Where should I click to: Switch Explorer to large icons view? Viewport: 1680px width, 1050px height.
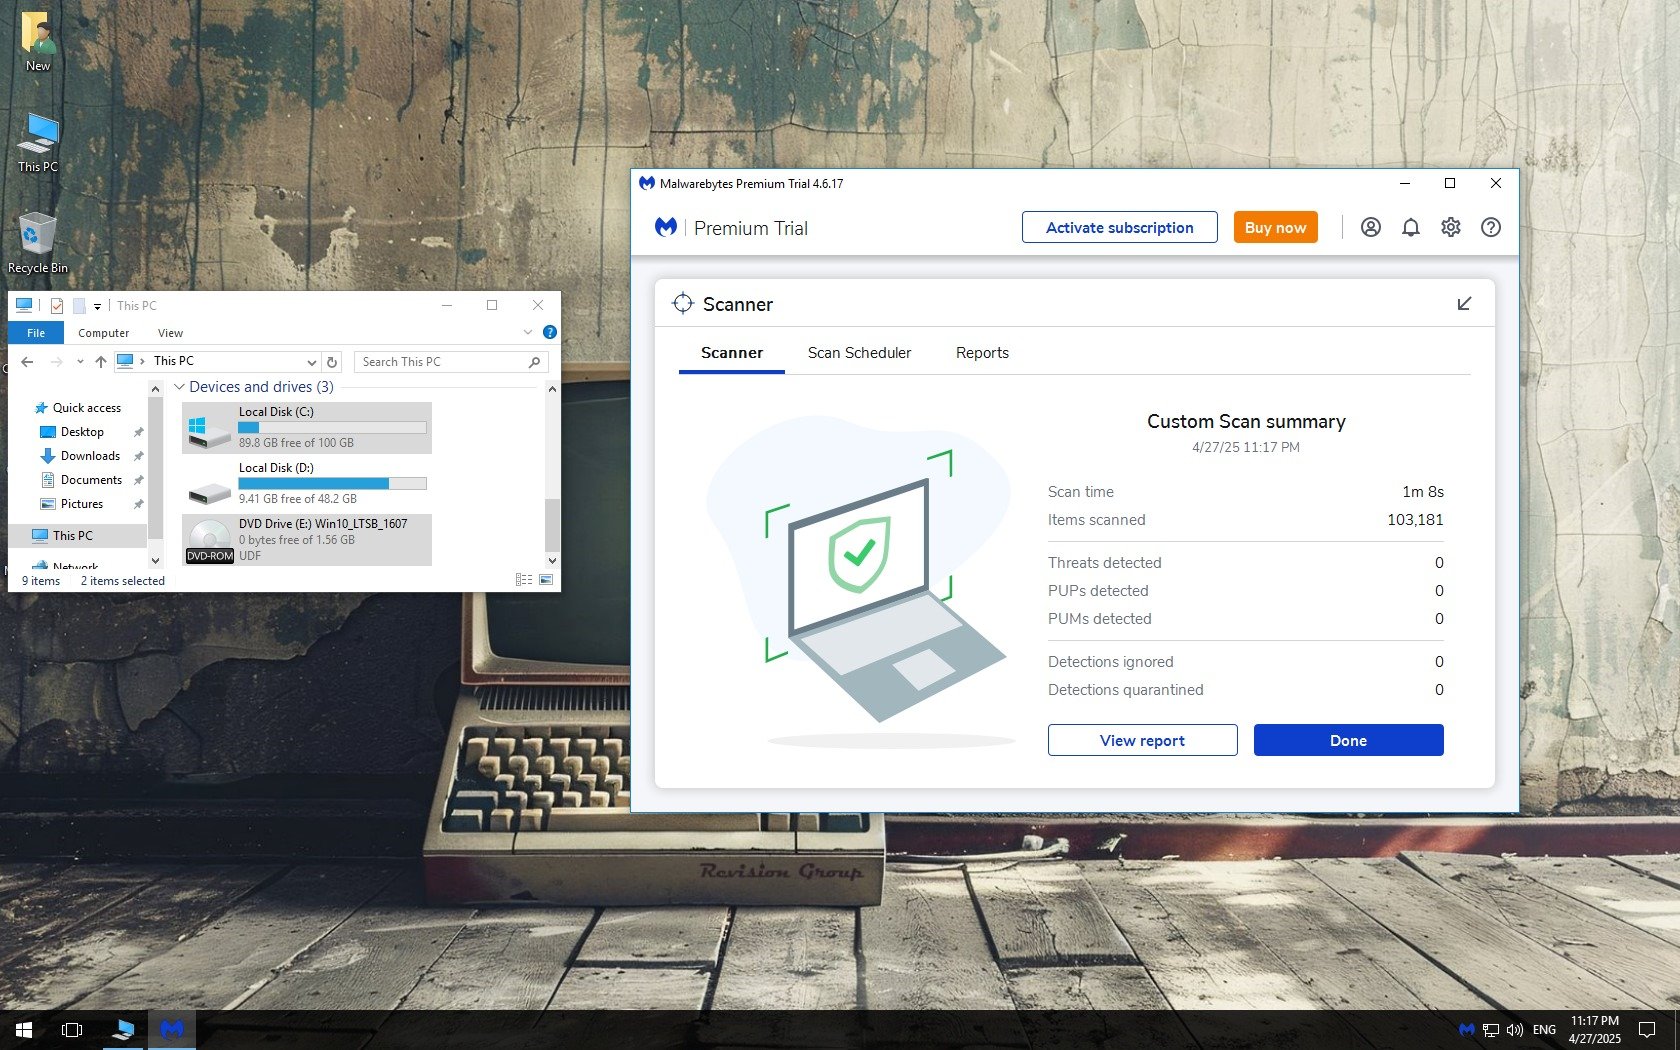click(x=546, y=579)
